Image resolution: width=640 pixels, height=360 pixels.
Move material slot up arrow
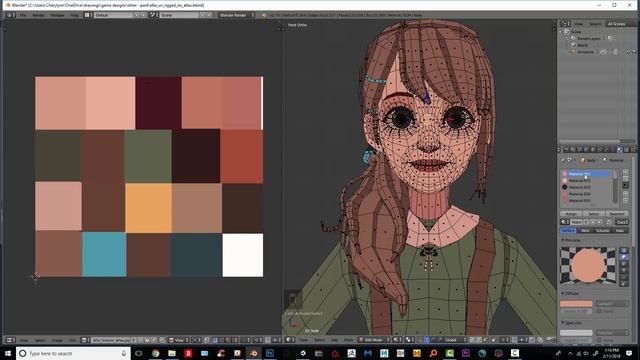(x=626, y=193)
